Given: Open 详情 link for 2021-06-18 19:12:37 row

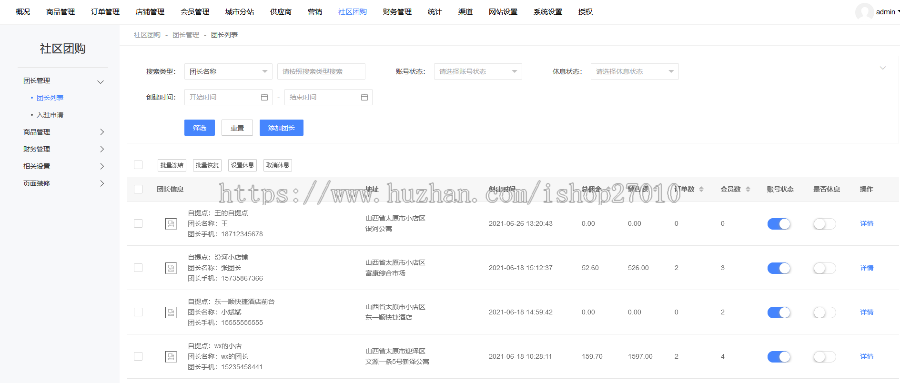Looking at the screenshot, I should click(867, 268).
